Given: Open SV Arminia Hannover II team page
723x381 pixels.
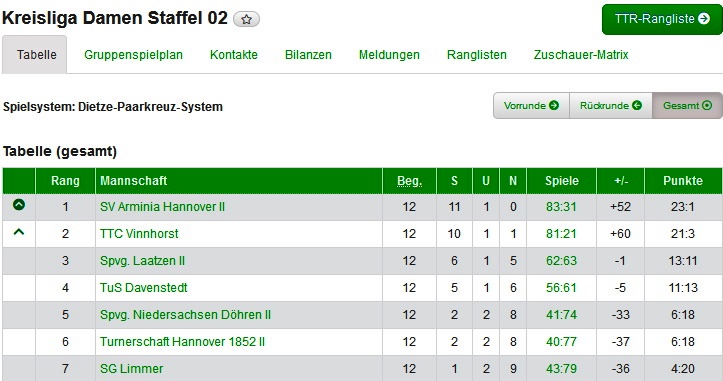Looking at the screenshot, I should point(162,207).
